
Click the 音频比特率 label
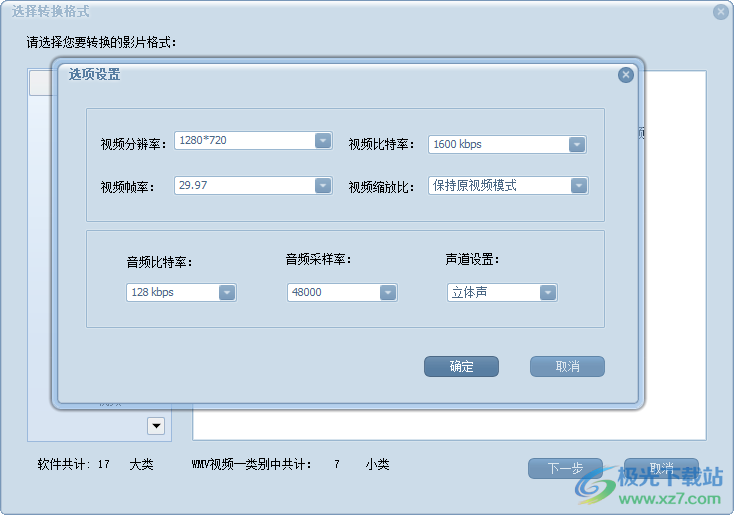[x=159, y=262]
